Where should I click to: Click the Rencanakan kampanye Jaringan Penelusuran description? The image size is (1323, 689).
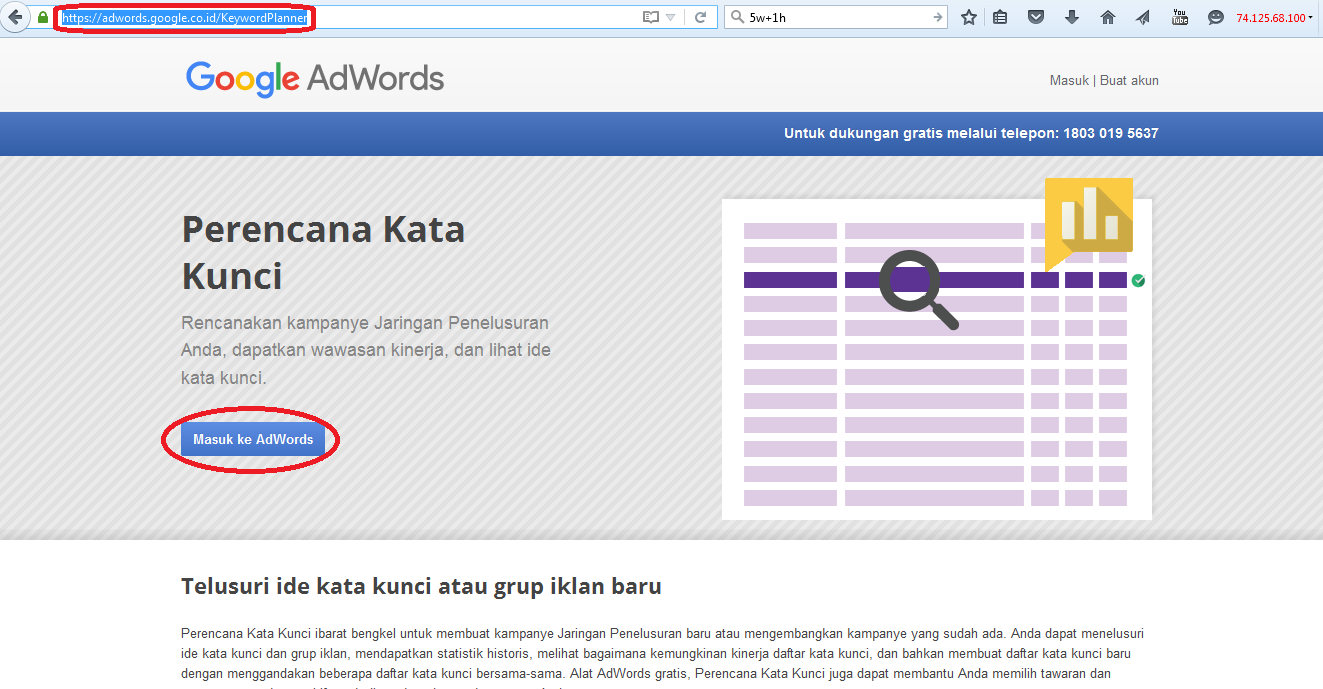click(366, 351)
